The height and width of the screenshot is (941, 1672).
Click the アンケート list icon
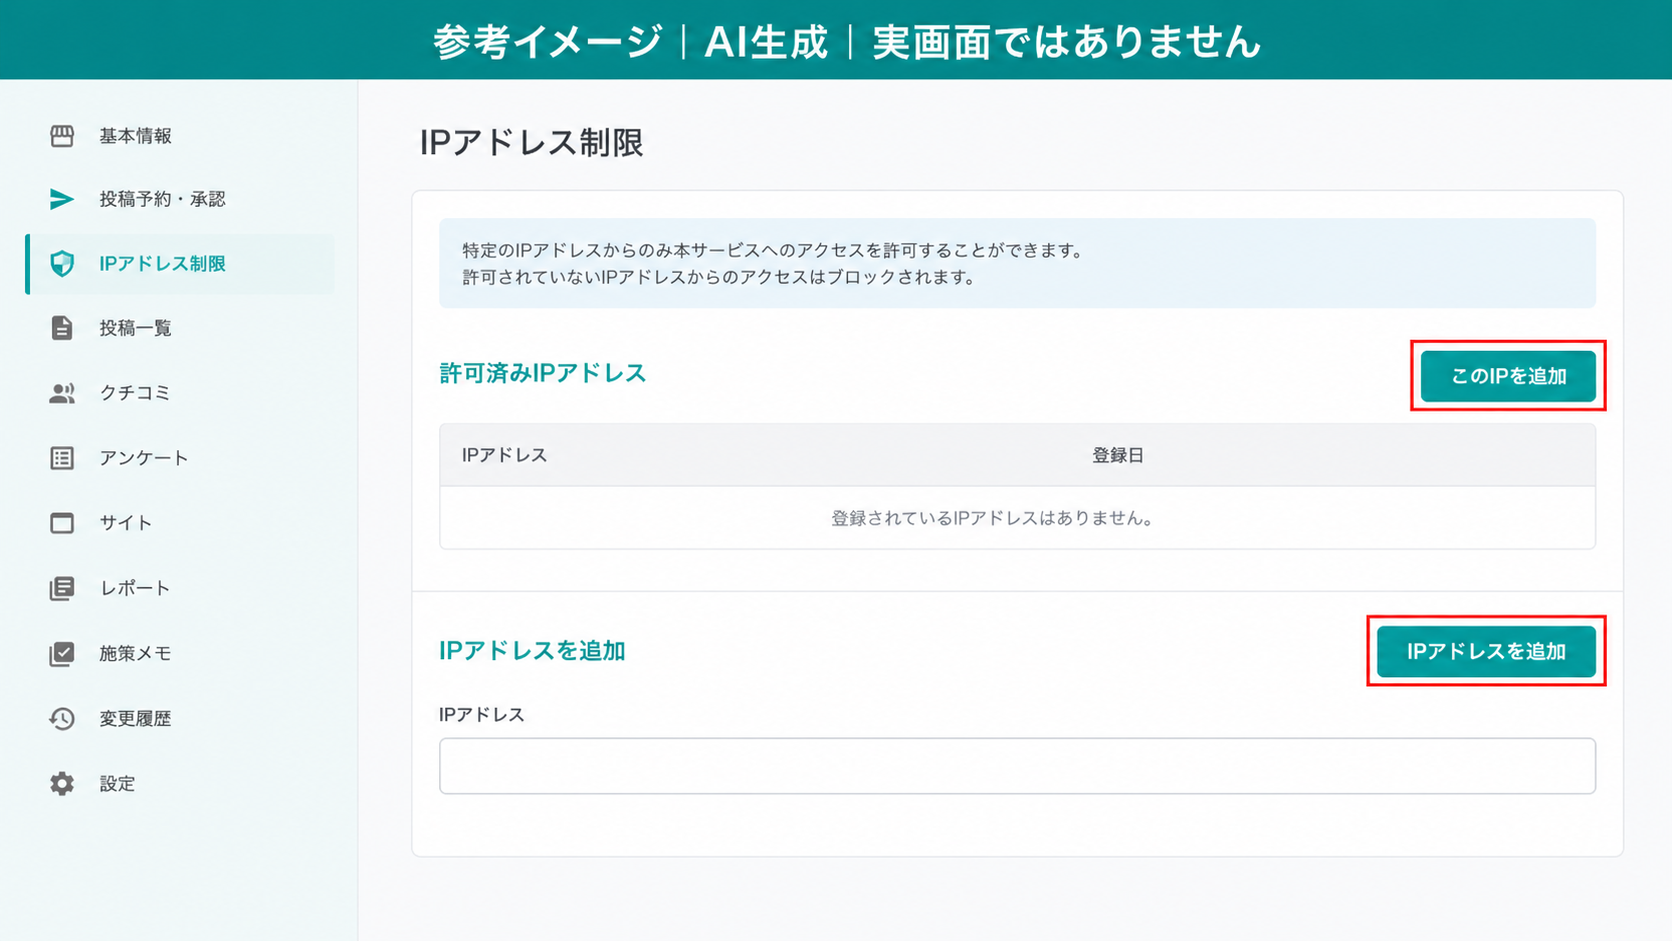pos(62,458)
